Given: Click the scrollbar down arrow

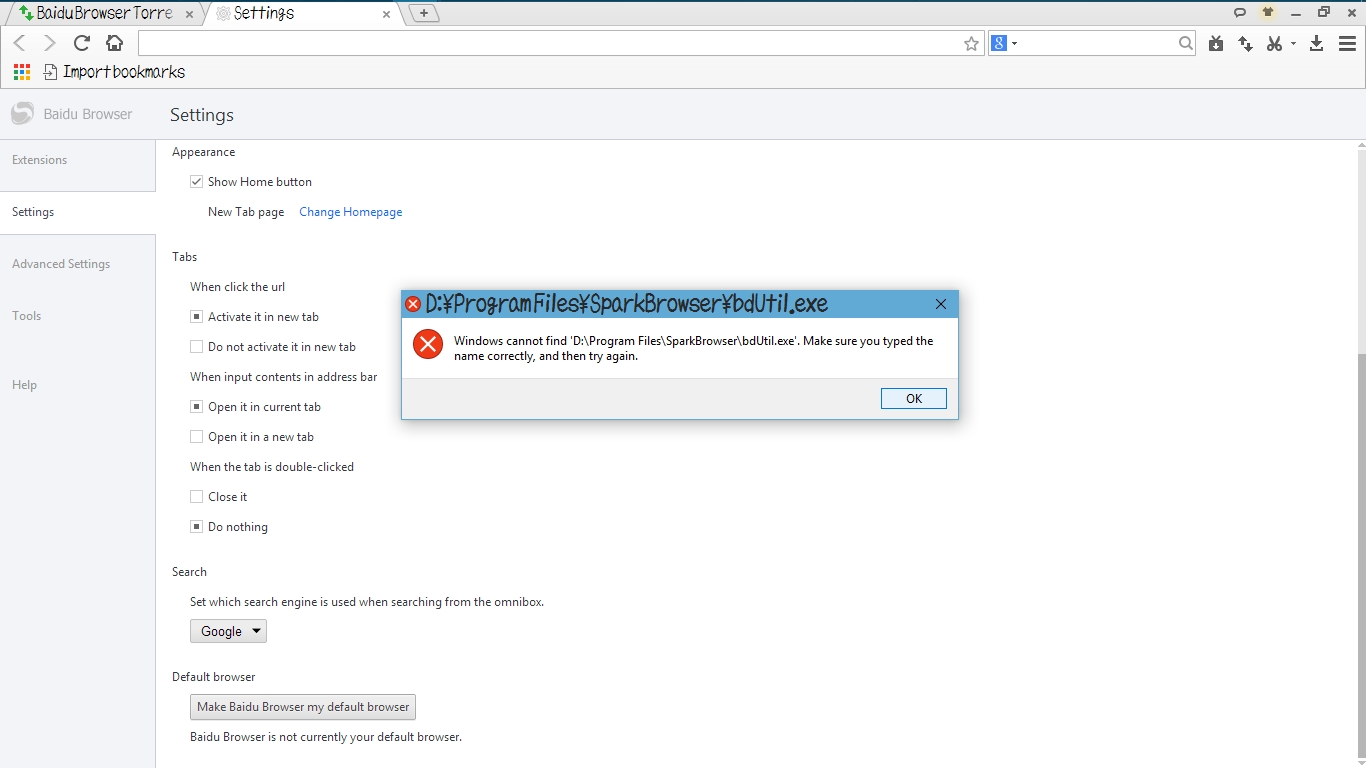Looking at the screenshot, I should pos(1360,761).
